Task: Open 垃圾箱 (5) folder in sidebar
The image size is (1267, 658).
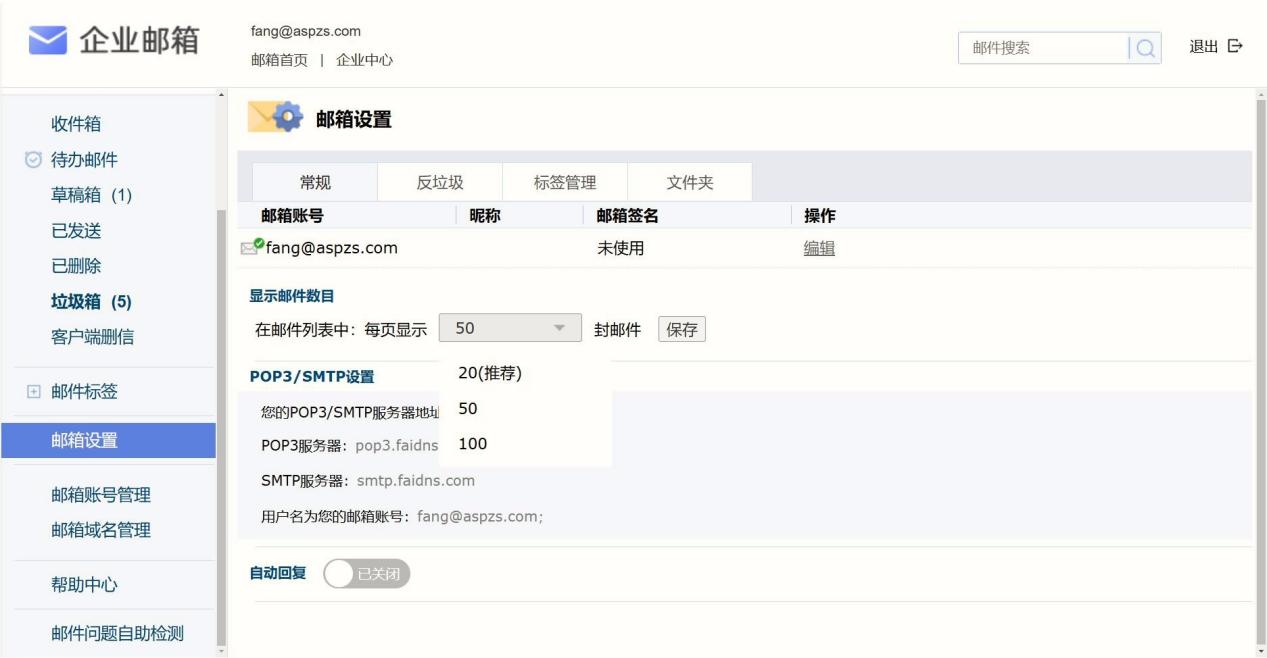Action: click(91, 302)
